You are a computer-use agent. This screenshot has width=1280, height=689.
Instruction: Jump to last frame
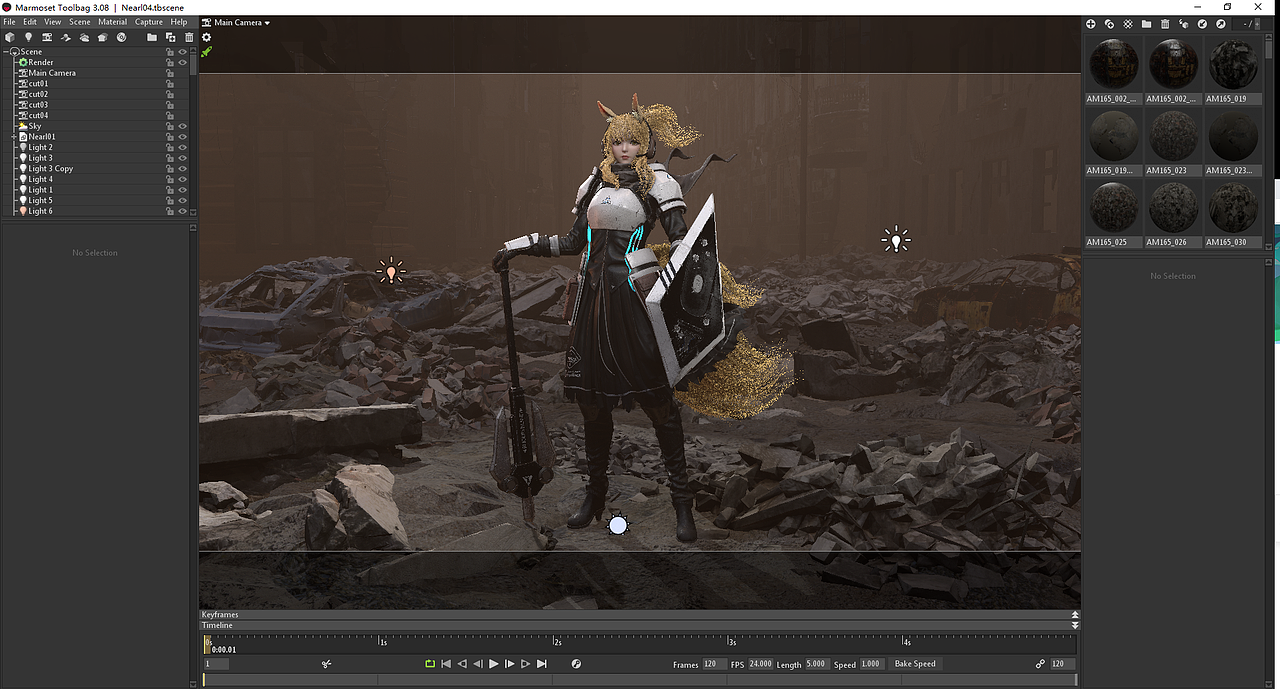click(x=542, y=664)
